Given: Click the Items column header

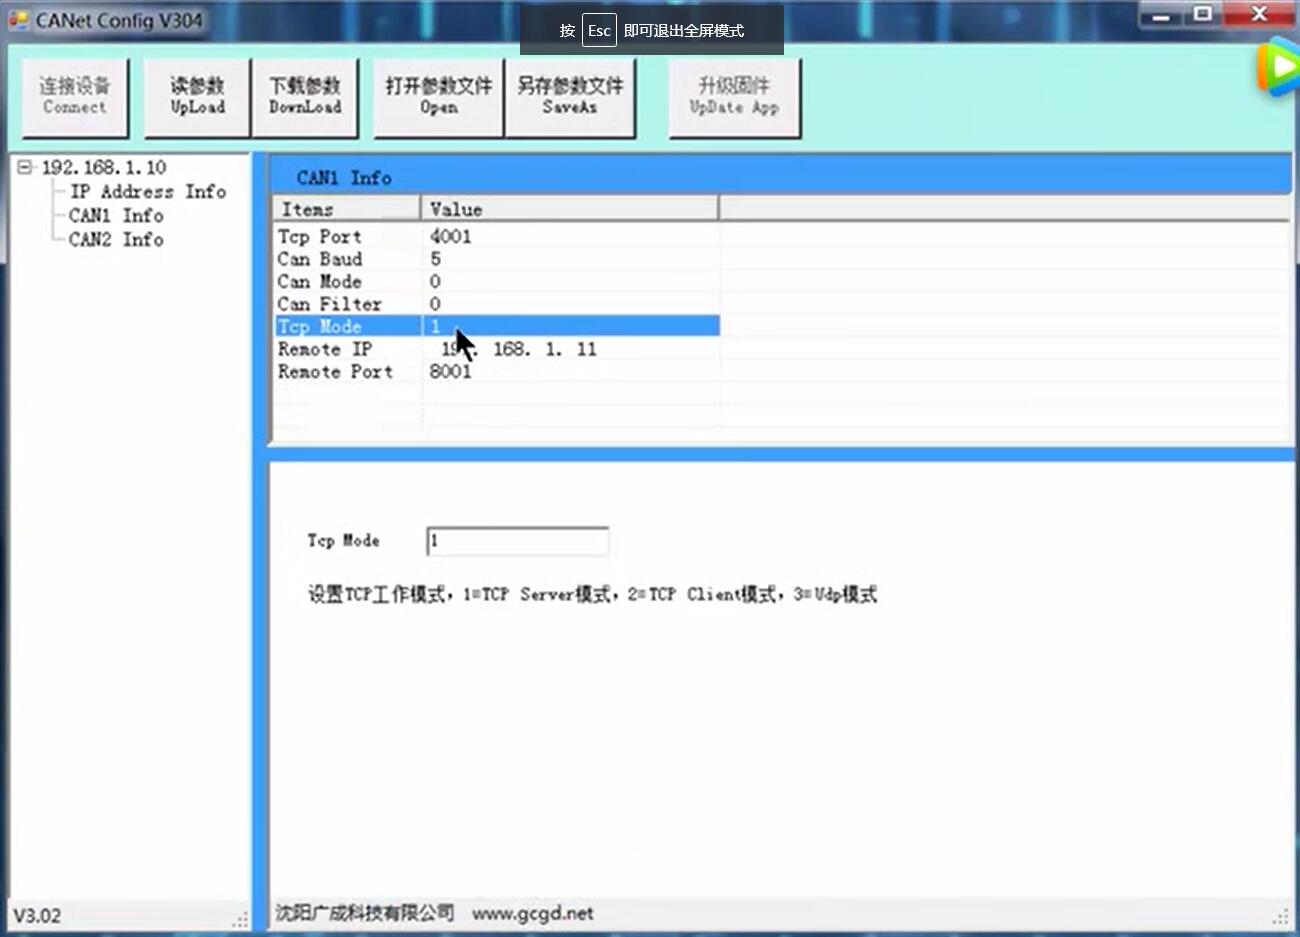Looking at the screenshot, I should pos(345,209).
